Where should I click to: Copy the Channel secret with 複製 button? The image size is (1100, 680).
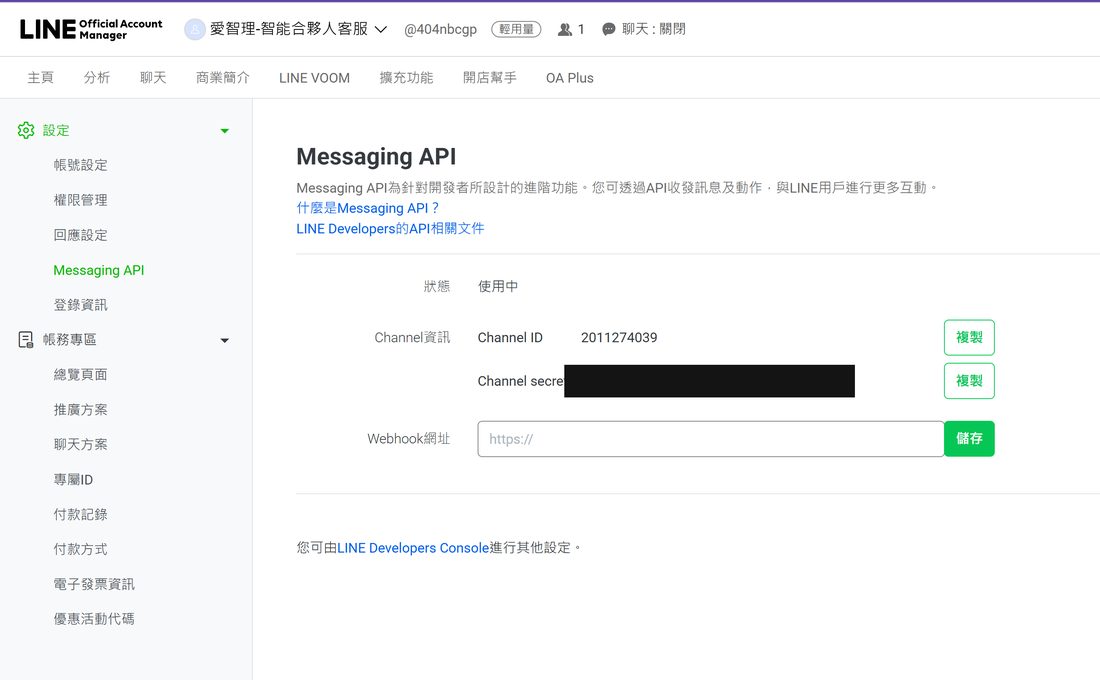tap(969, 381)
